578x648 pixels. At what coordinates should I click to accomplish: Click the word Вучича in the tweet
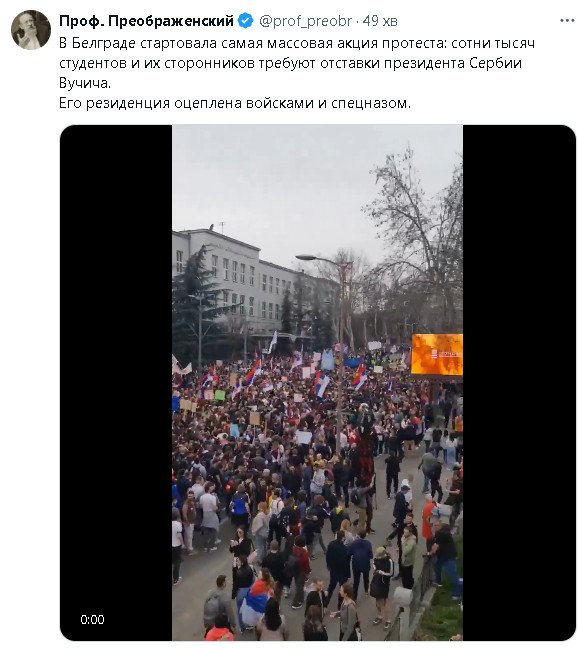point(85,83)
